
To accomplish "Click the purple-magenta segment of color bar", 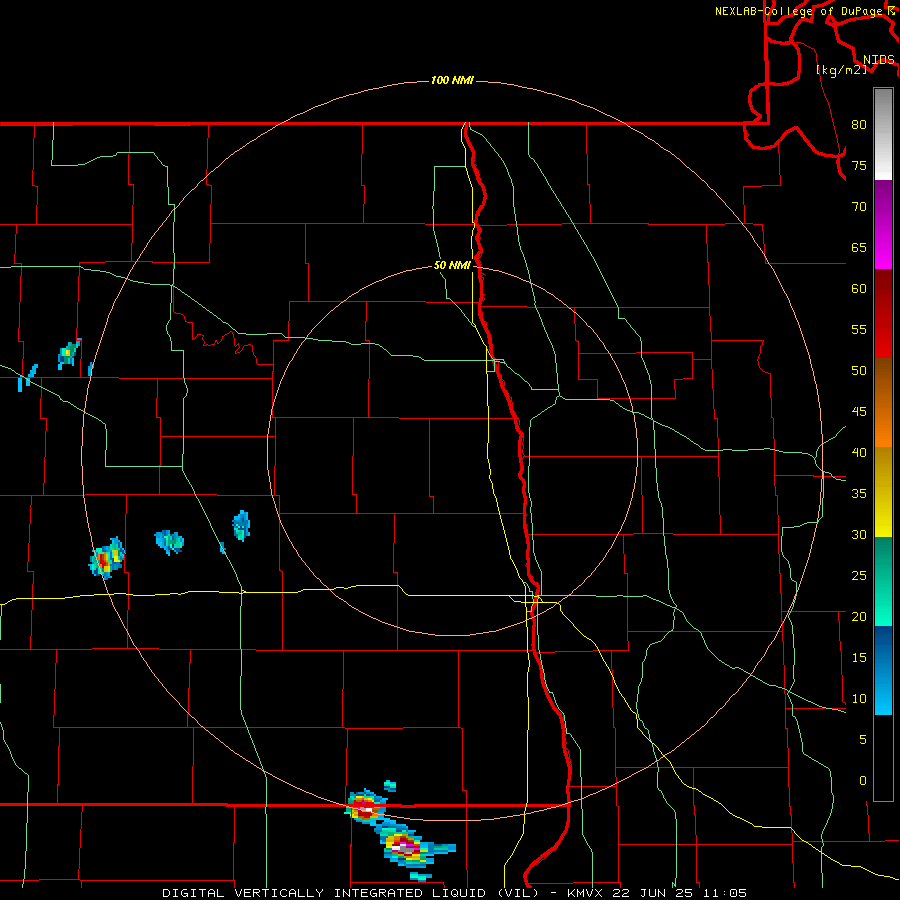I will [x=883, y=224].
